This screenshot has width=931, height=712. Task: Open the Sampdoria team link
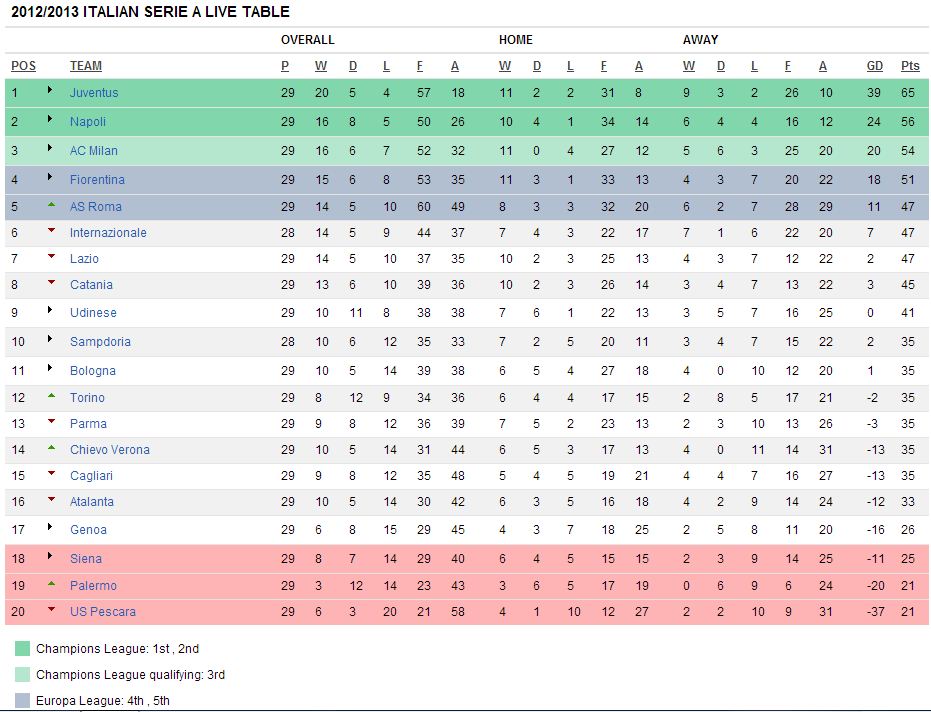tap(100, 342)
